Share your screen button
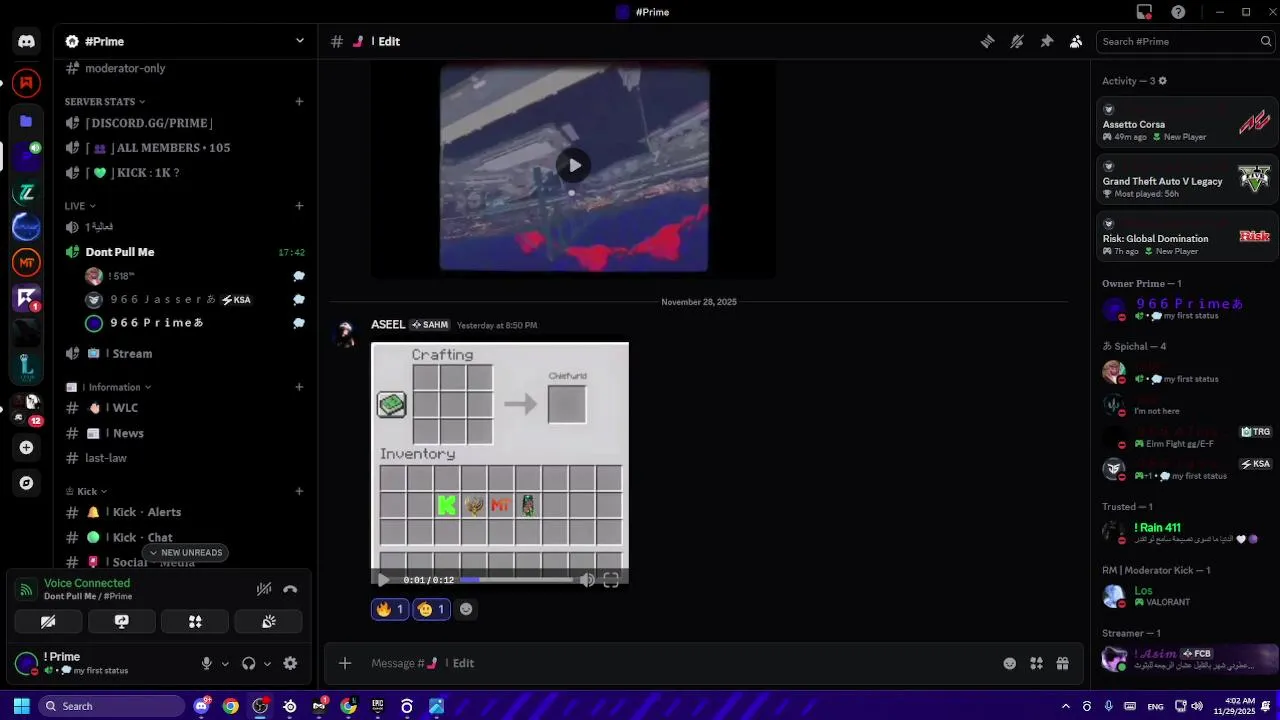Viewport: 1280px width, 720px height. [x=121, y=622]
